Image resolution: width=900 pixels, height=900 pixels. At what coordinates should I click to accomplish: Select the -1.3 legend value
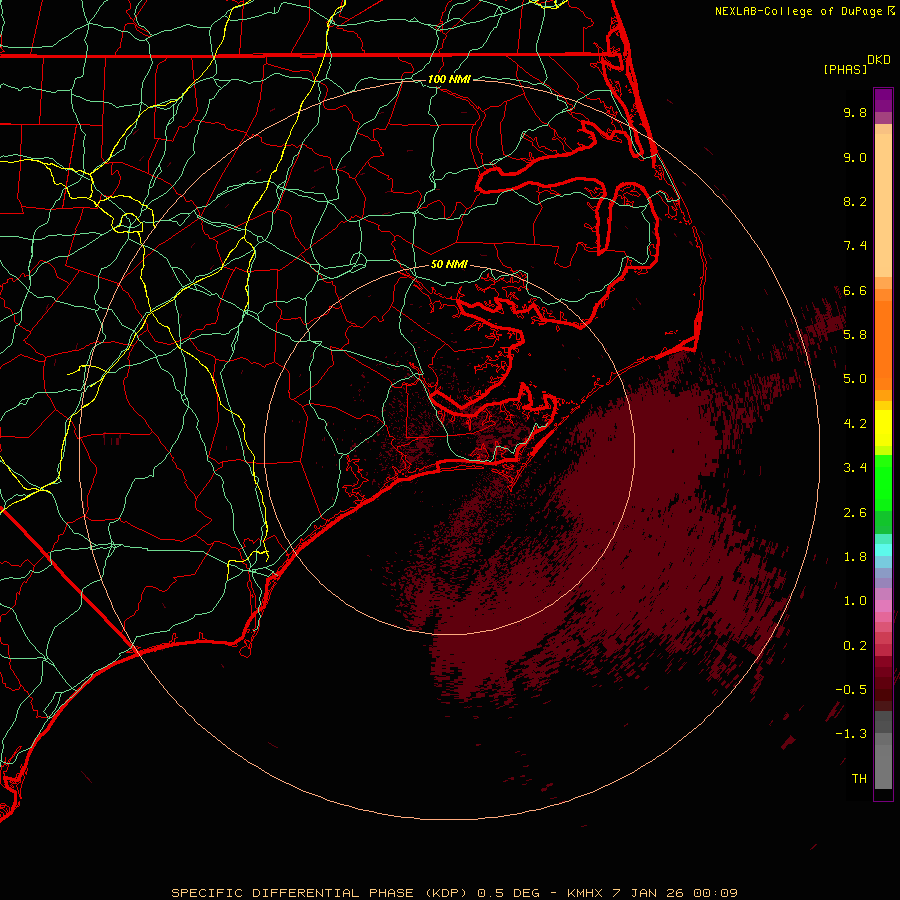[x=851, y=734]
